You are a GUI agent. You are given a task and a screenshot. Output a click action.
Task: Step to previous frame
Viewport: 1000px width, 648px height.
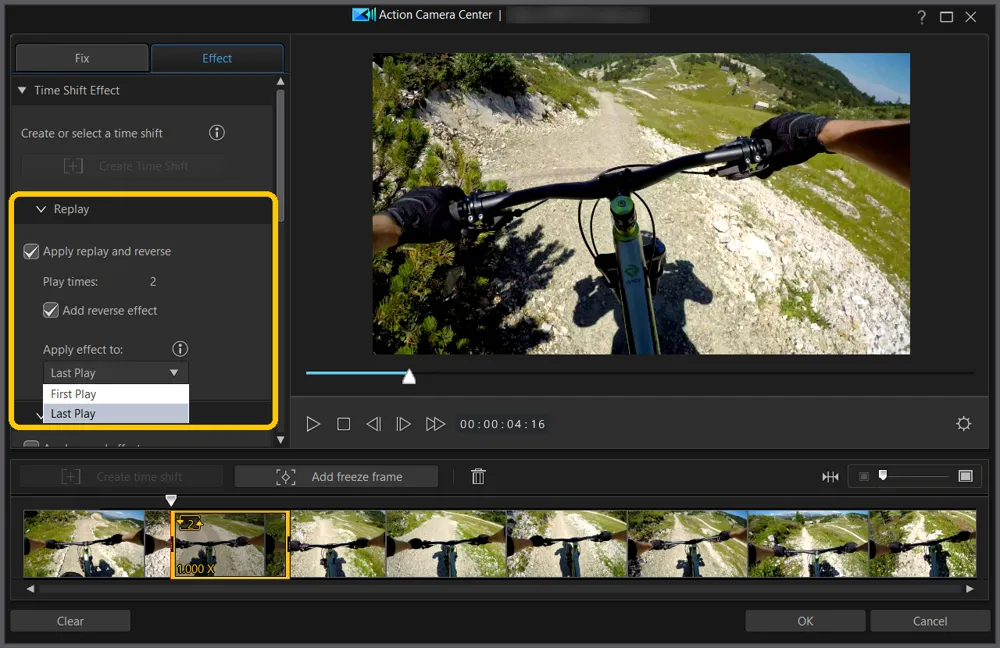374,424
